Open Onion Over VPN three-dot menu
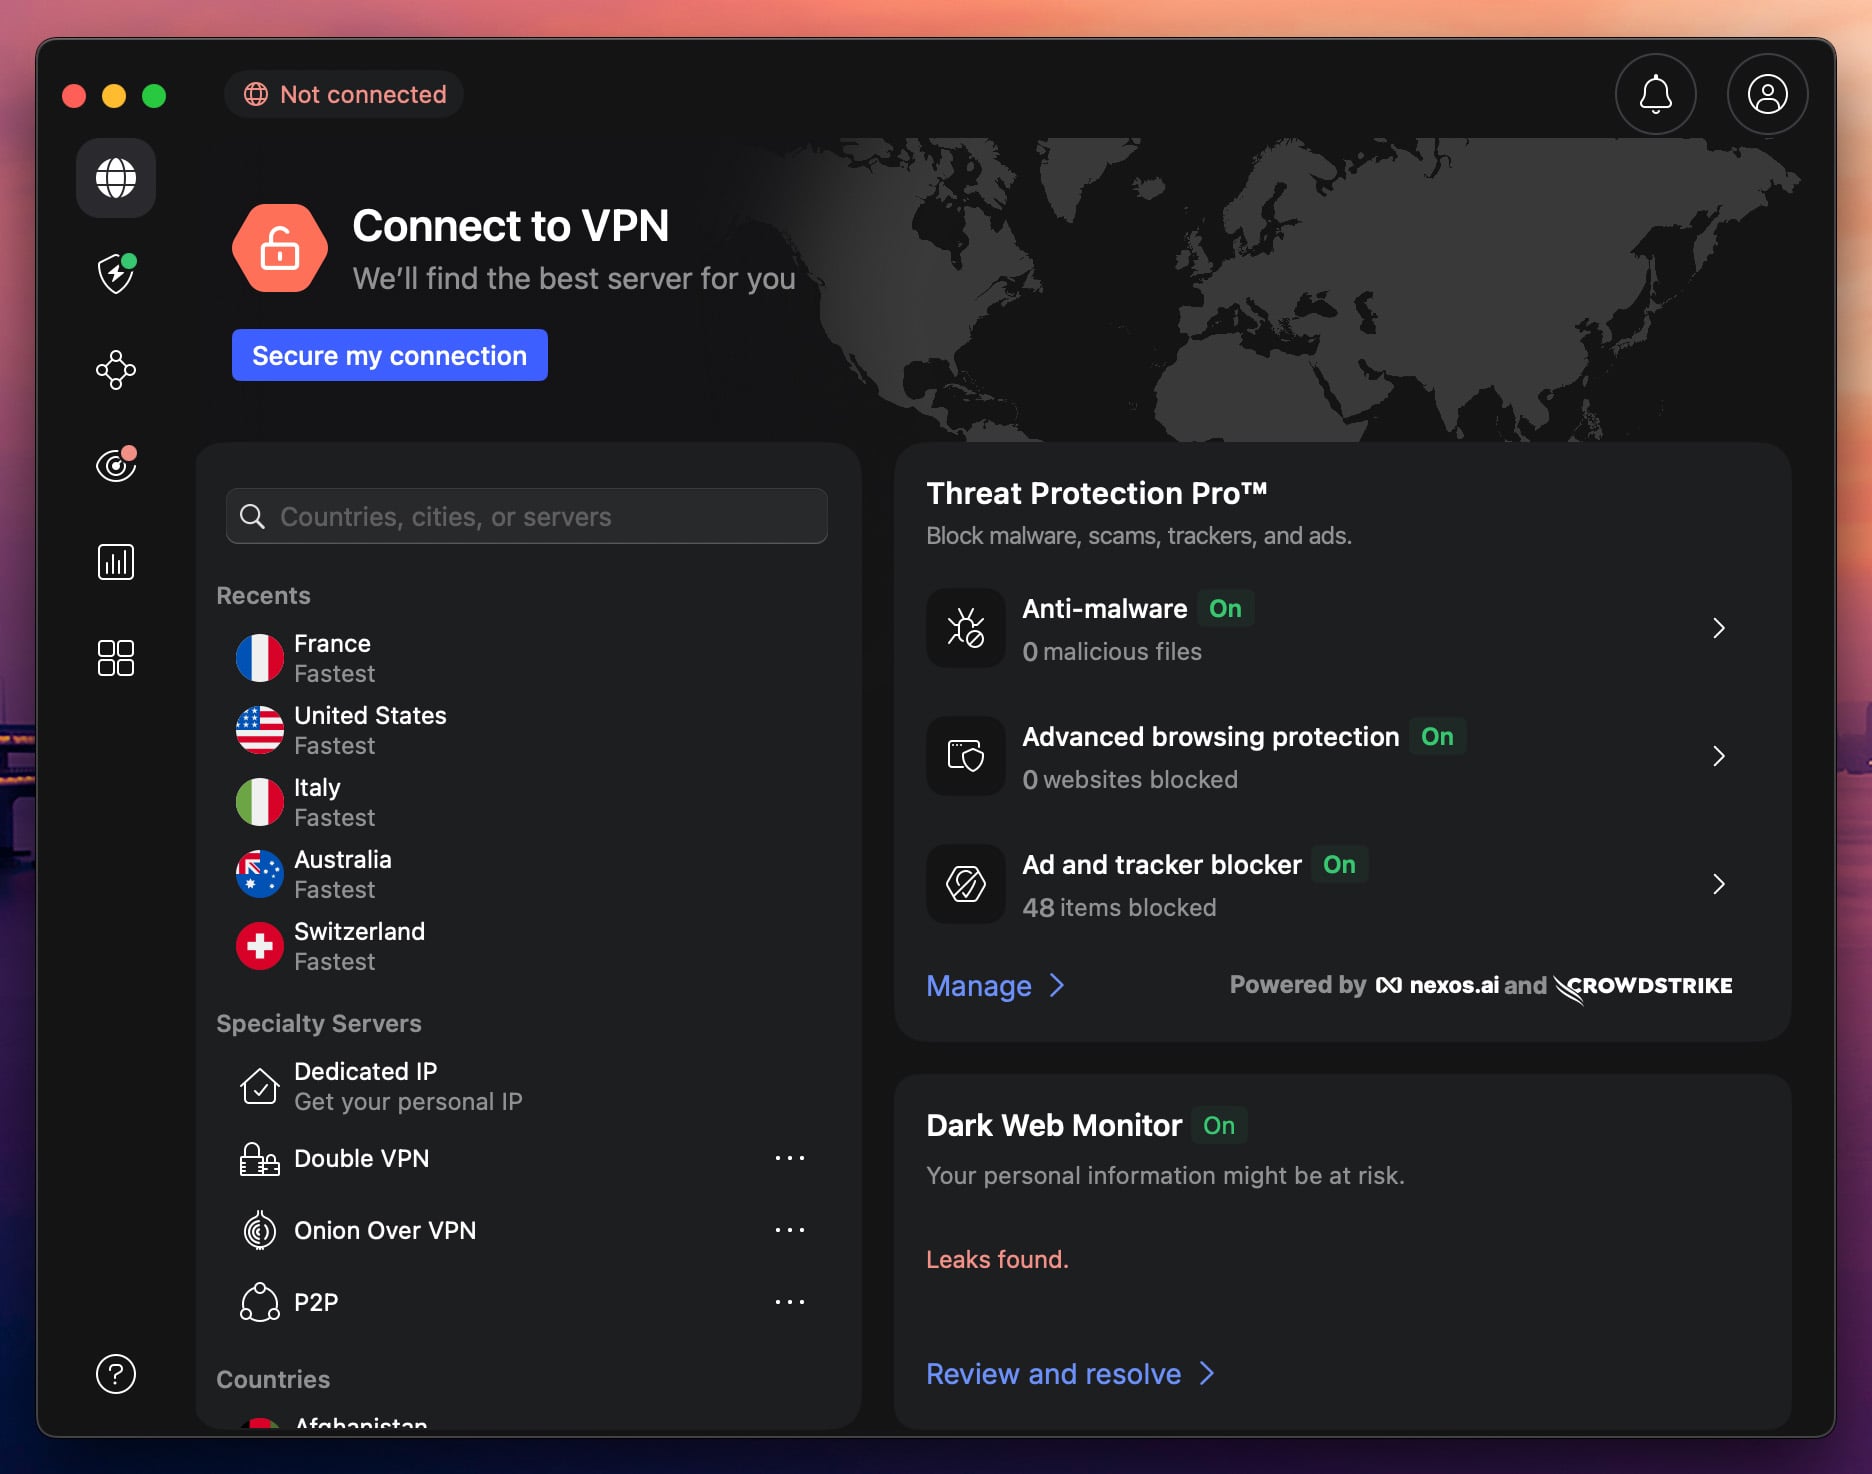This screenshot has height=1474, width=1872. (x=791, y=1229)
